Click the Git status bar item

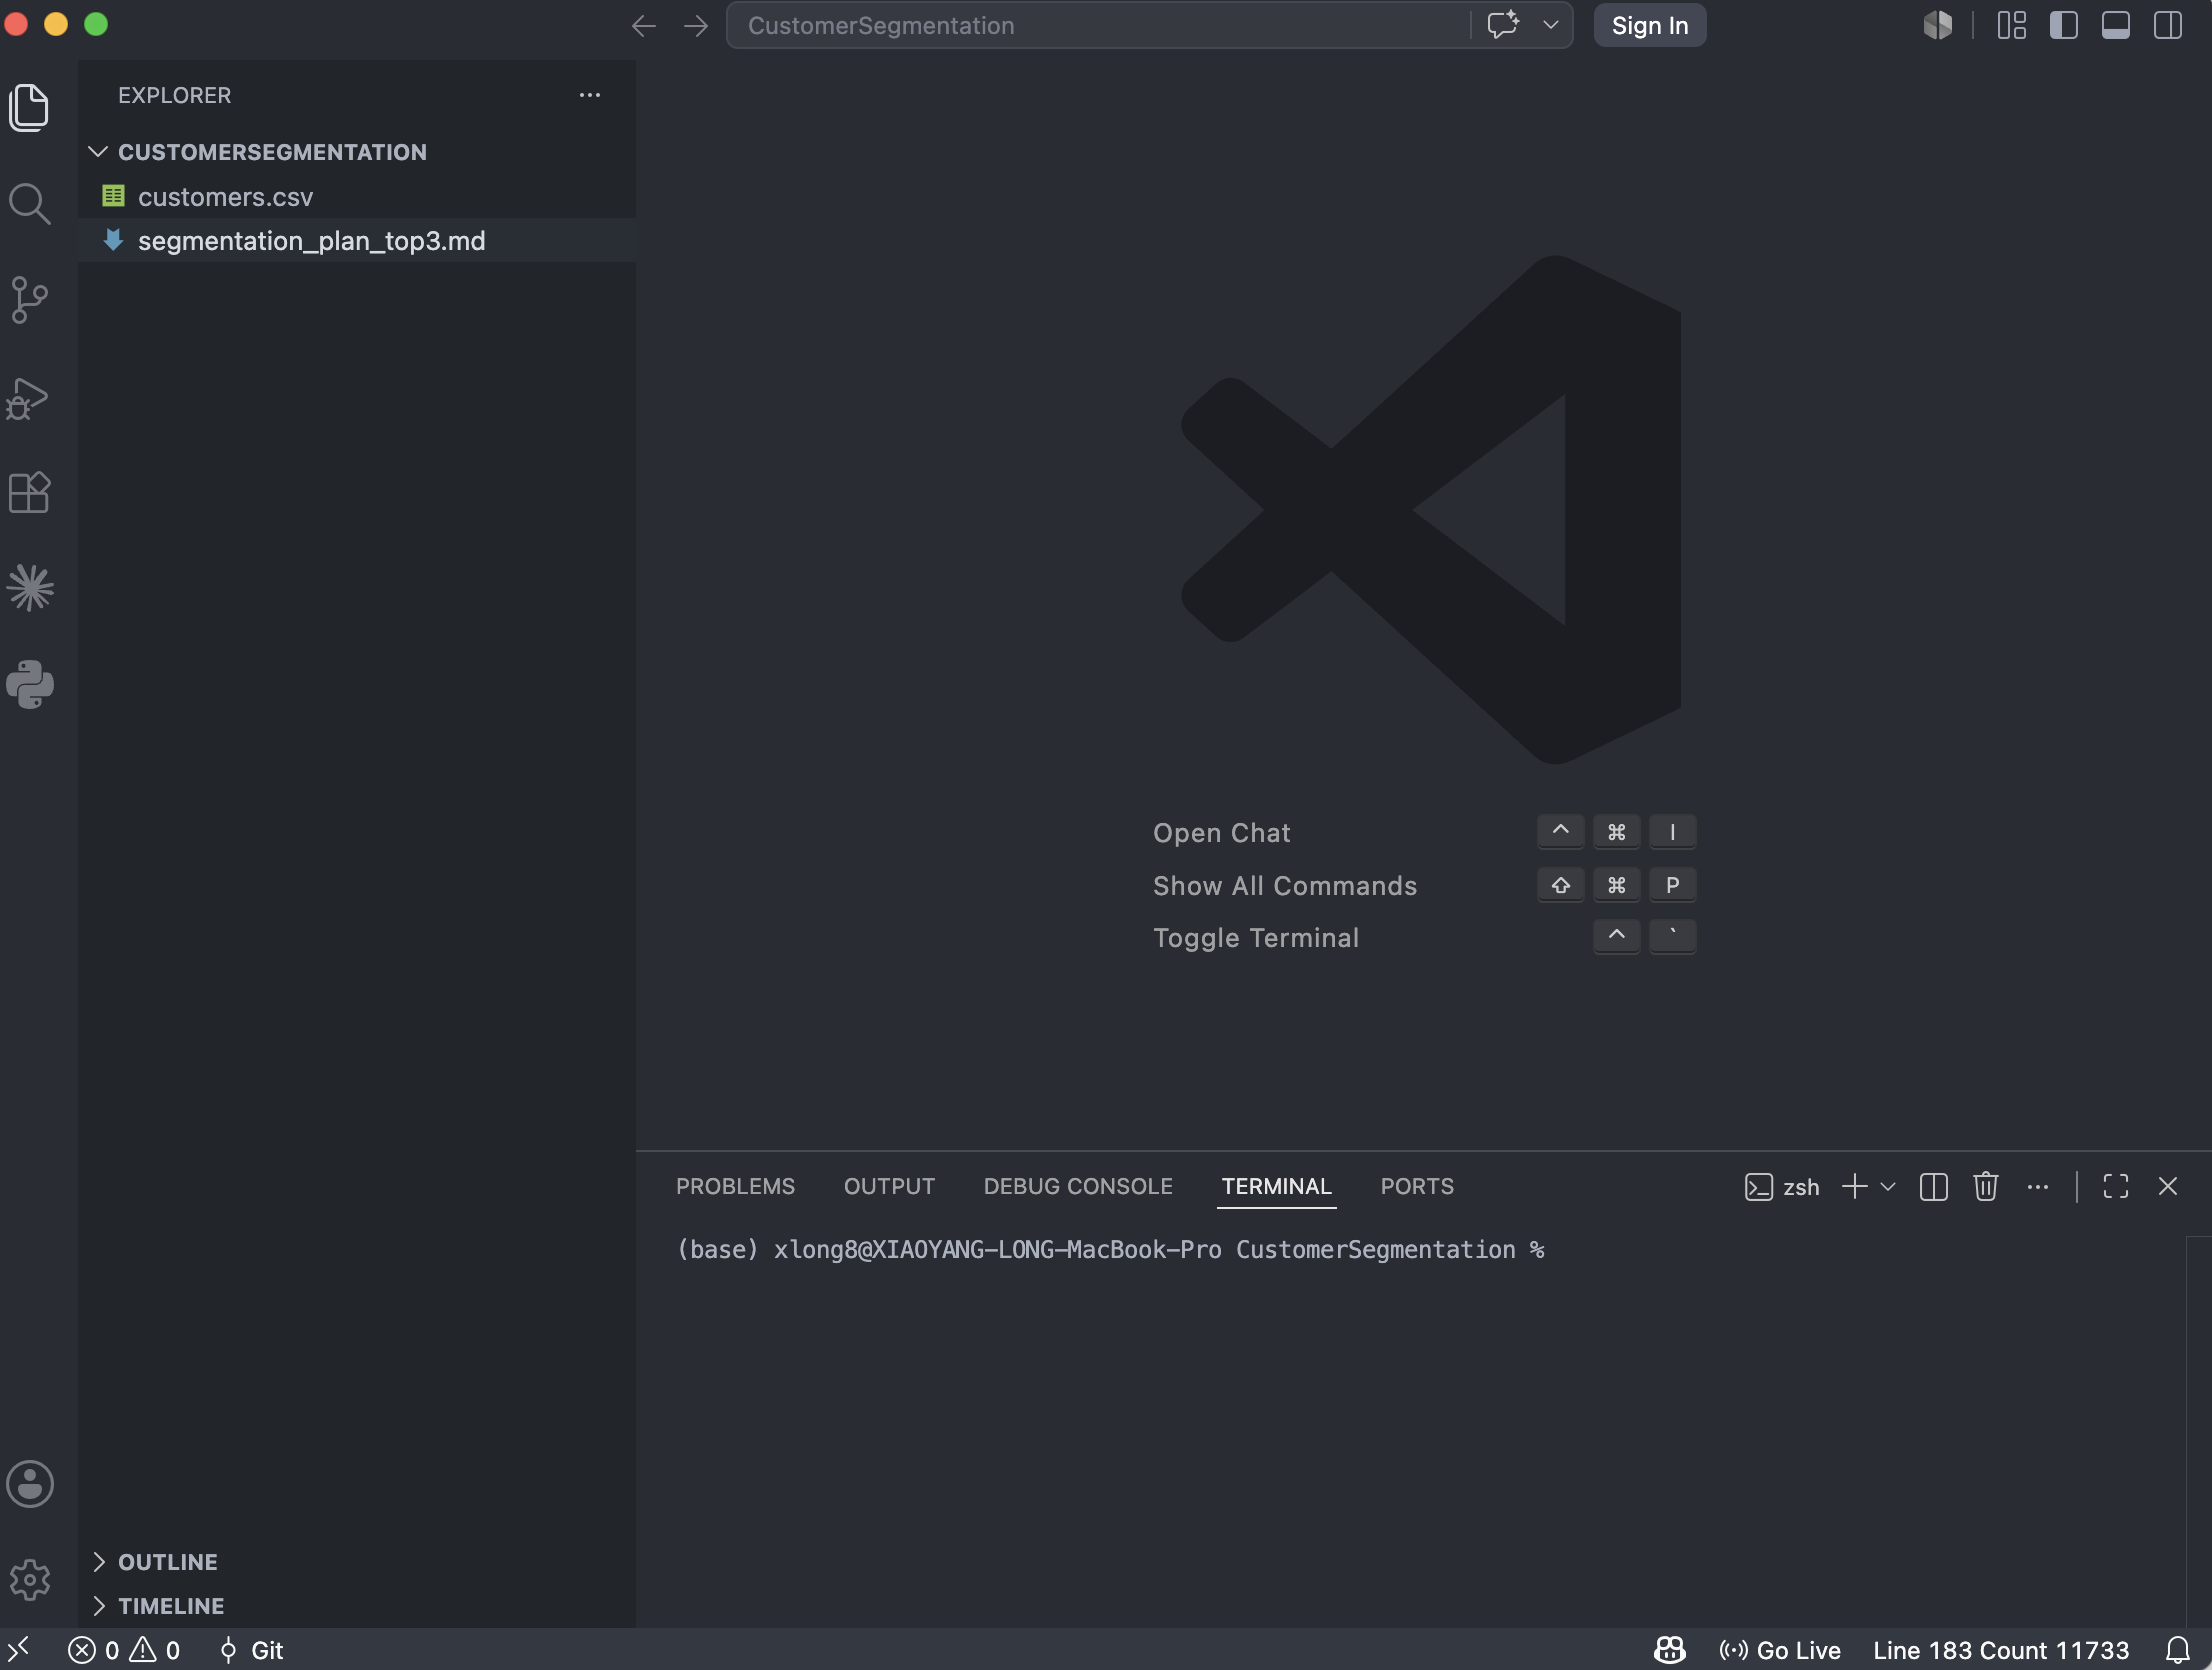pyautogui.click(x=252, y=1650)
